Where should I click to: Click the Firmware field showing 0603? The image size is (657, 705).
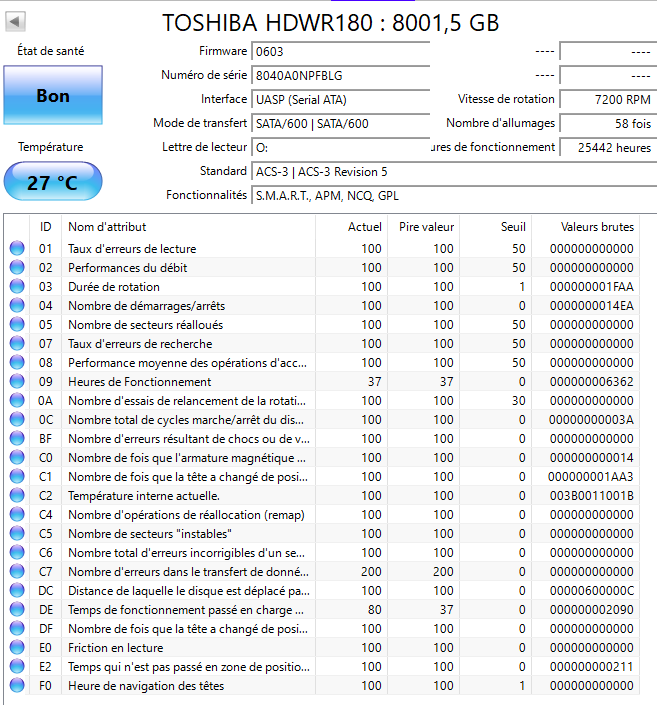click(x=341, y=51)
